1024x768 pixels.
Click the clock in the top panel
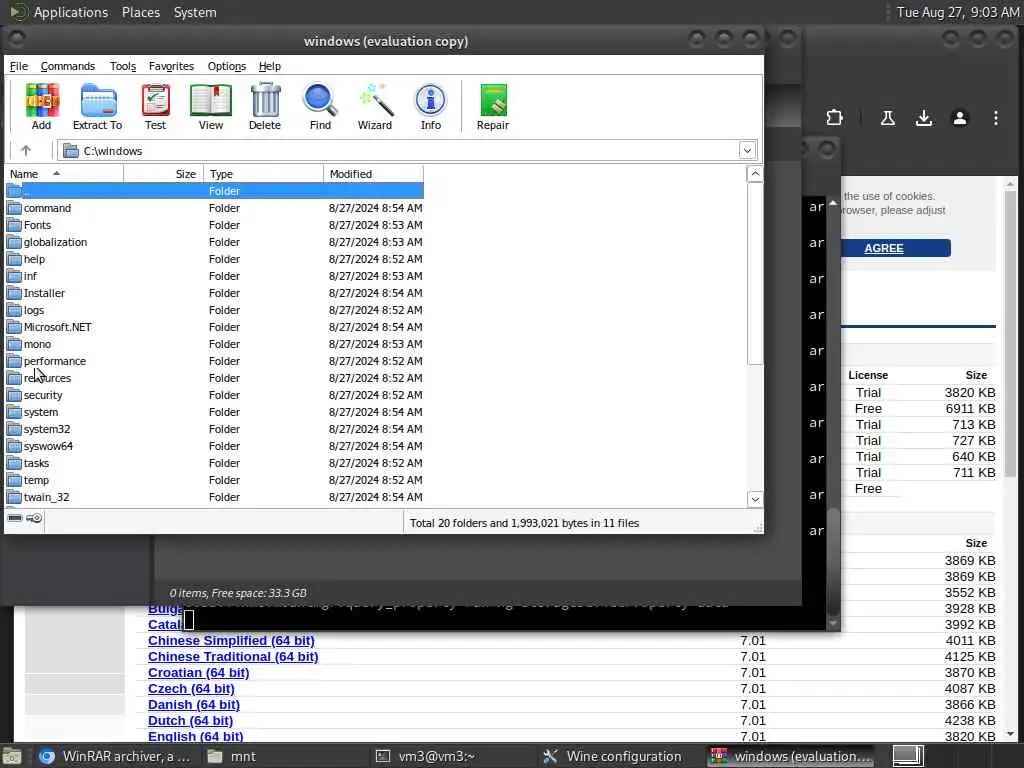(957, 12)
